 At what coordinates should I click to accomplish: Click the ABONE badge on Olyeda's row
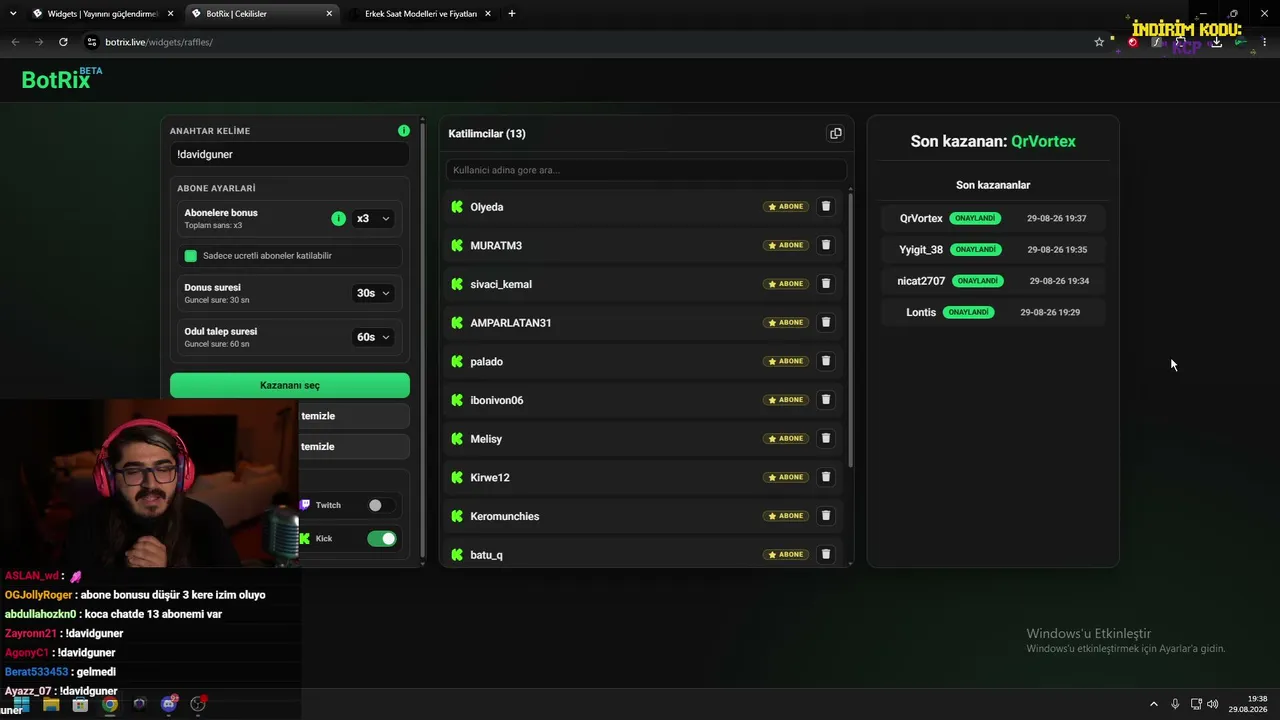click(x=786, y=207)
